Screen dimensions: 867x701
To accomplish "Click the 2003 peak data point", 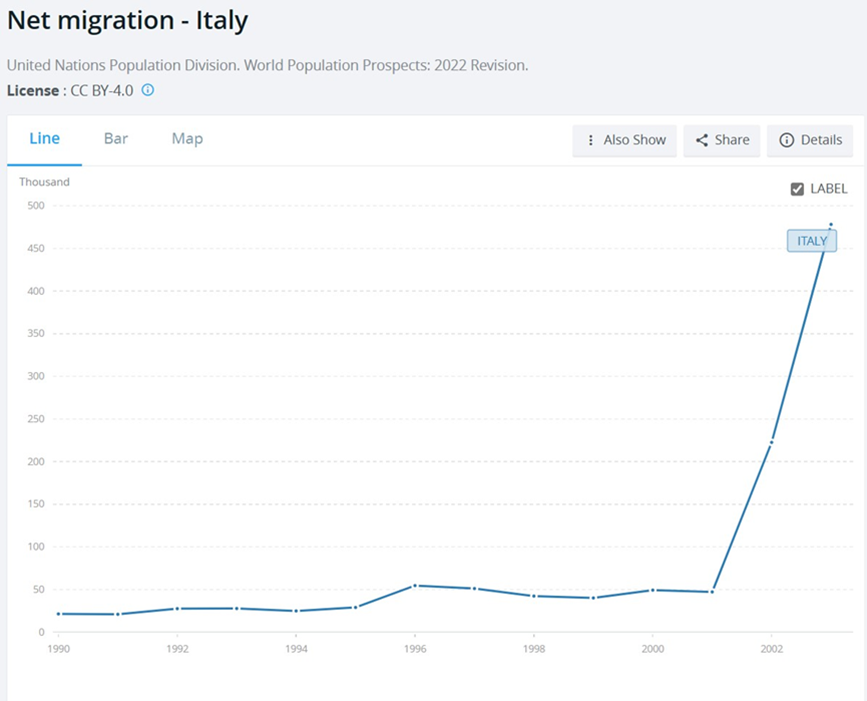I will (x=831, y=225).
